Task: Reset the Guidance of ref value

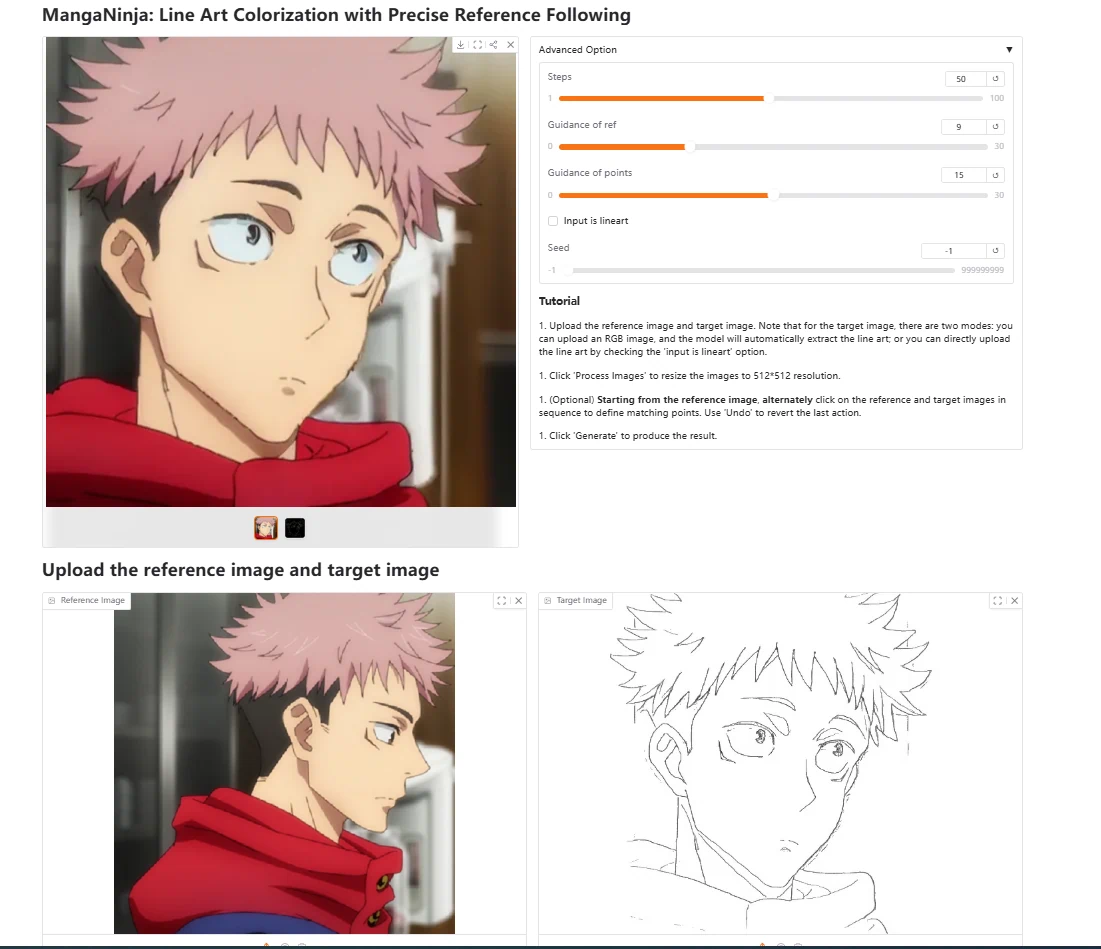Action: coord(995,126)
